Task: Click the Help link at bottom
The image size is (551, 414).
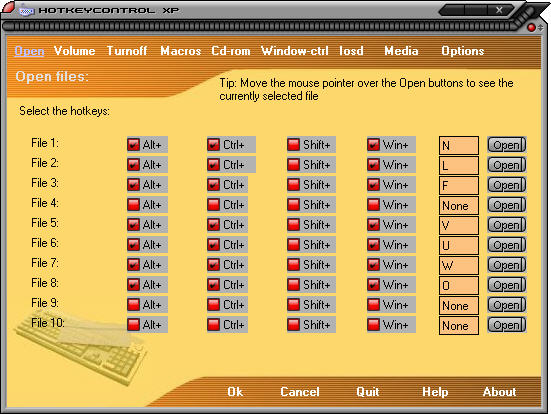Action: (435, 392)
